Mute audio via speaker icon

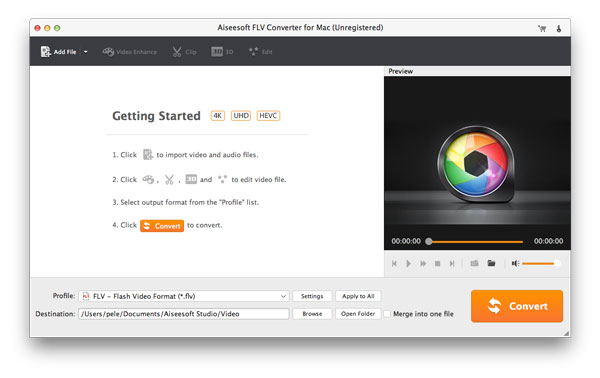pyautogui.click(x=515, y=263)
